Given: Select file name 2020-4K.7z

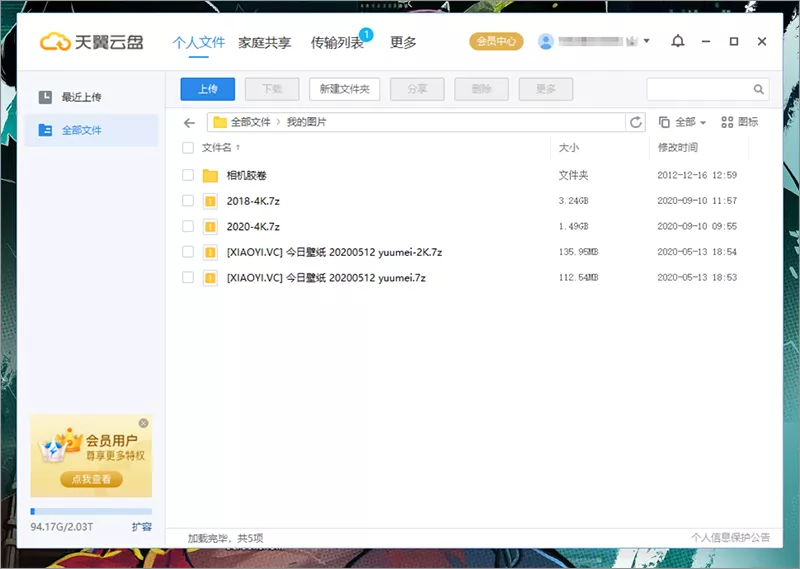Looking at the screenshot, I should (x=253, y=227).
